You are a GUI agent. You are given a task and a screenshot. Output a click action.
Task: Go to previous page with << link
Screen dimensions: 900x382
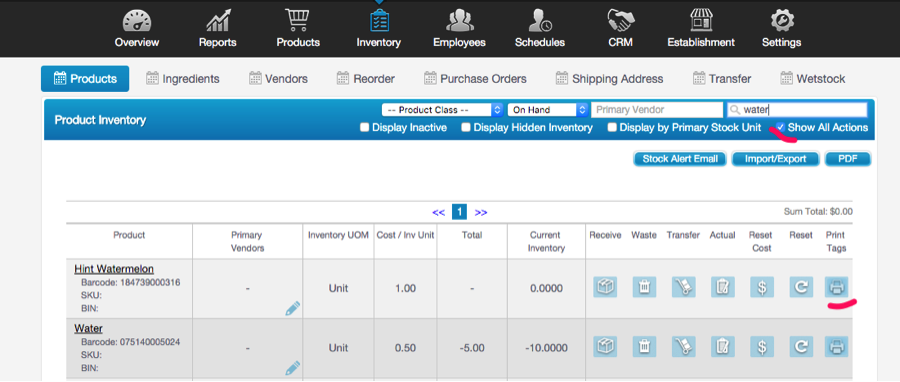click(439, 213)
